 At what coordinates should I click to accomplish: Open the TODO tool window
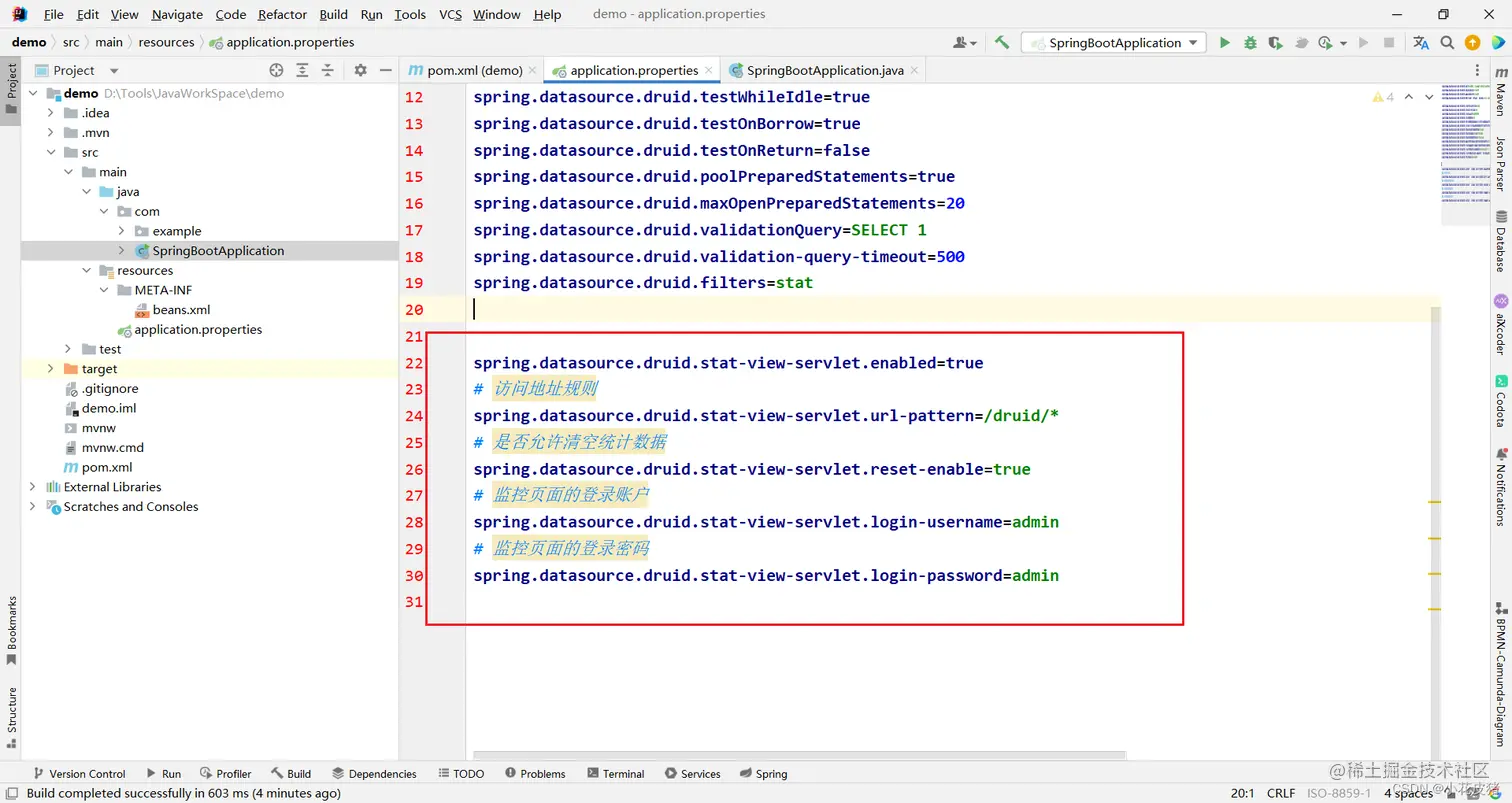pyautogui.click(x=461, y=773)
